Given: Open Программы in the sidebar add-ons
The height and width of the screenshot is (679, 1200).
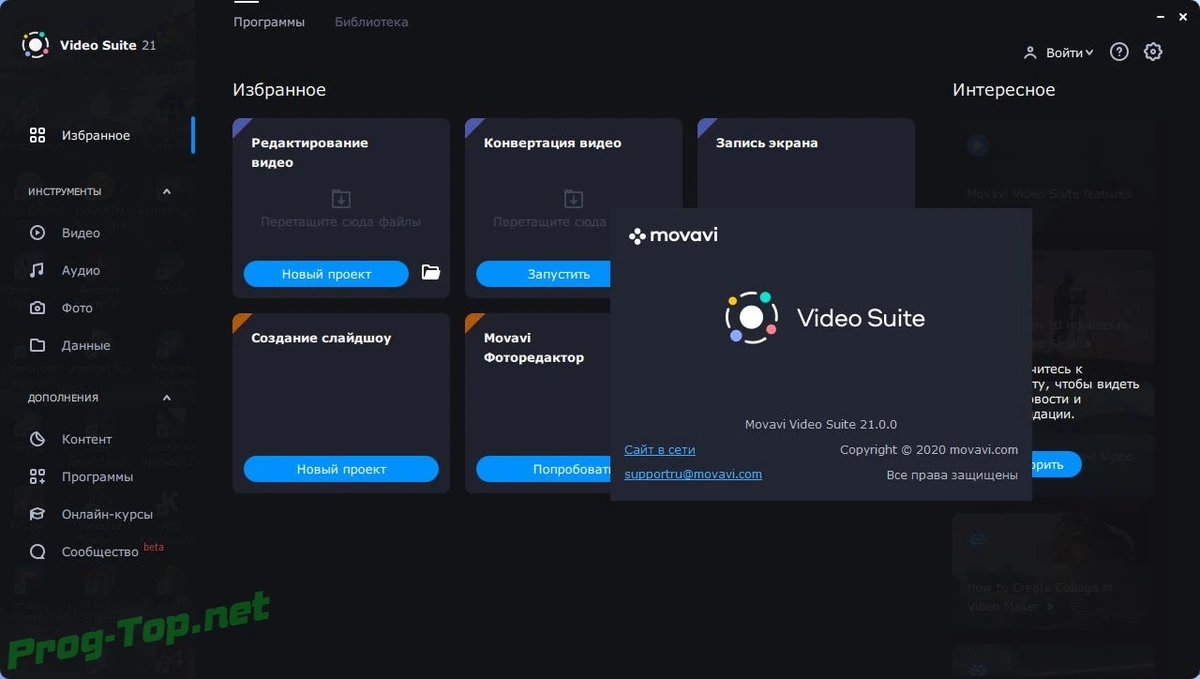Looking at the screenshot, I should click(97, 477).
